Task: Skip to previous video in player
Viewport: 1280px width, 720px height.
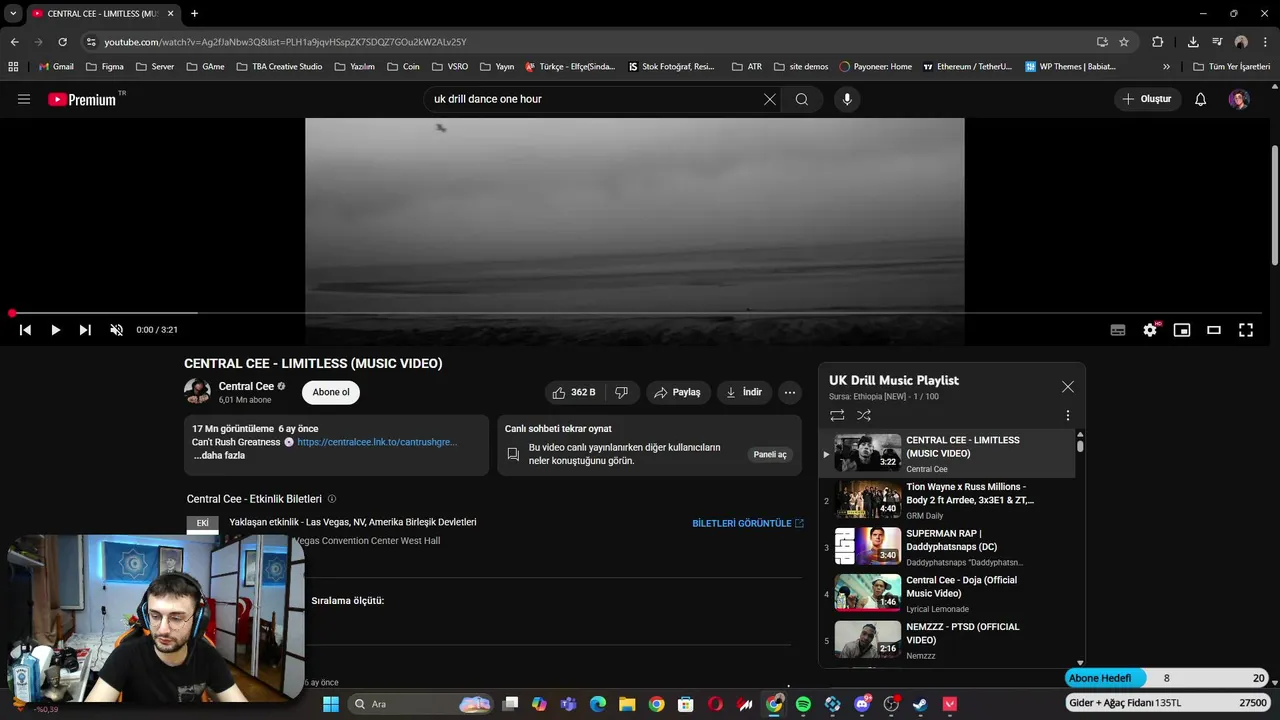Action: [x=25, y=330]
